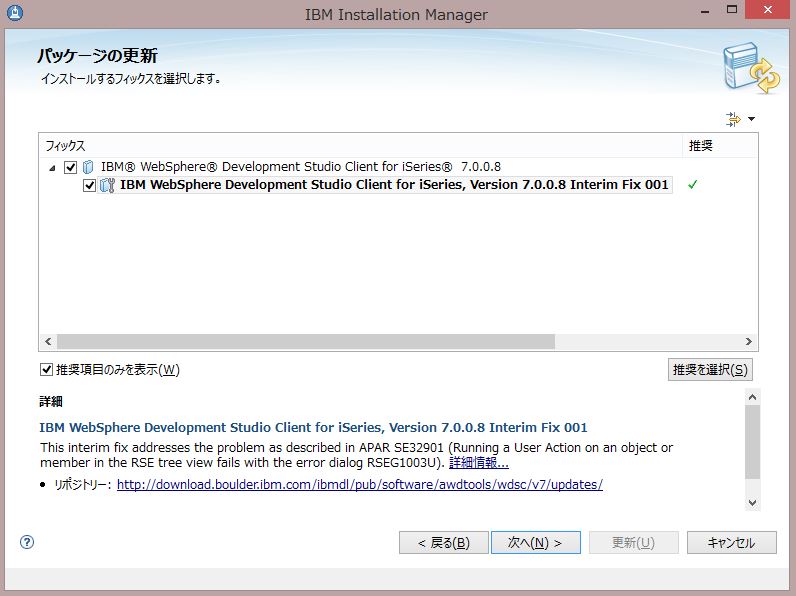This screenshot has height=596, width=796.
Task: Click the horizontal scrollbar right arrow of fix list
Action: pos(749,342)
